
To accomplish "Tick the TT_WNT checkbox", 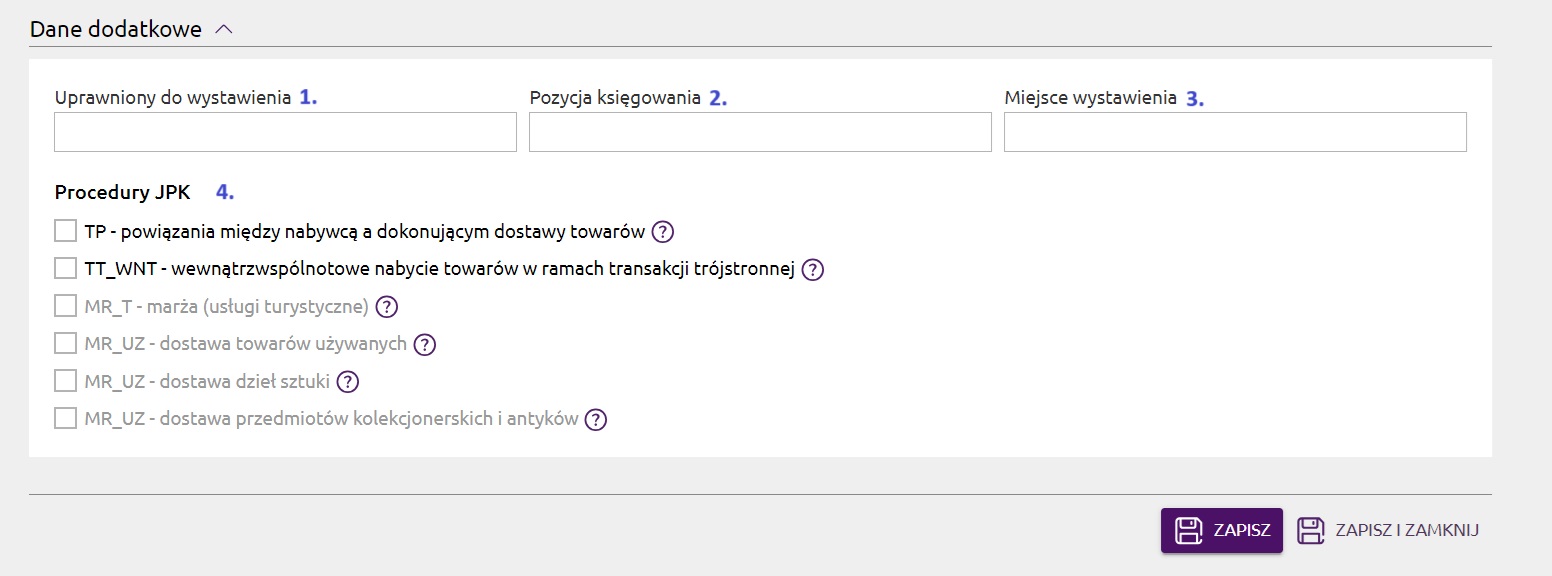I will [65, 268].
